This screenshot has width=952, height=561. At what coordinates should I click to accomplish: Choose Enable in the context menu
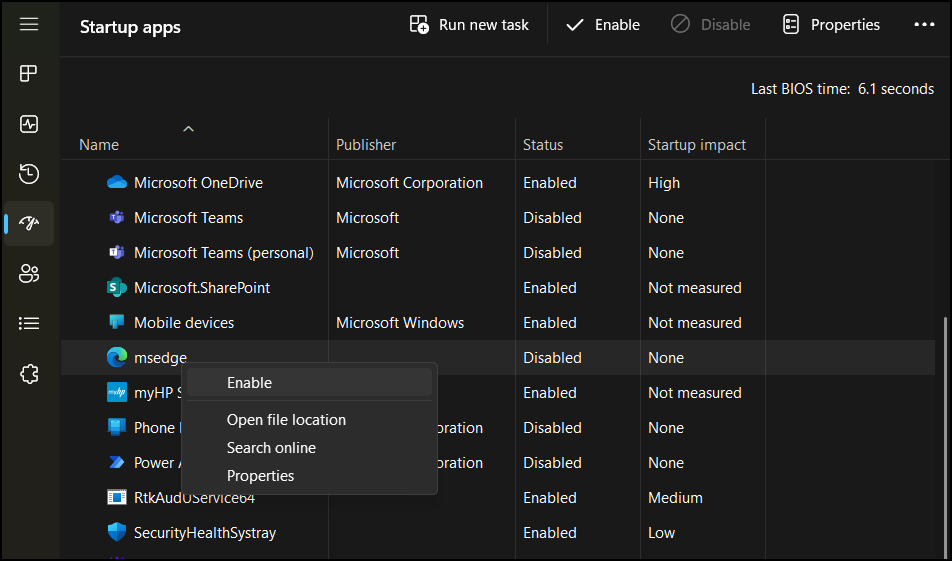[249, 383]
